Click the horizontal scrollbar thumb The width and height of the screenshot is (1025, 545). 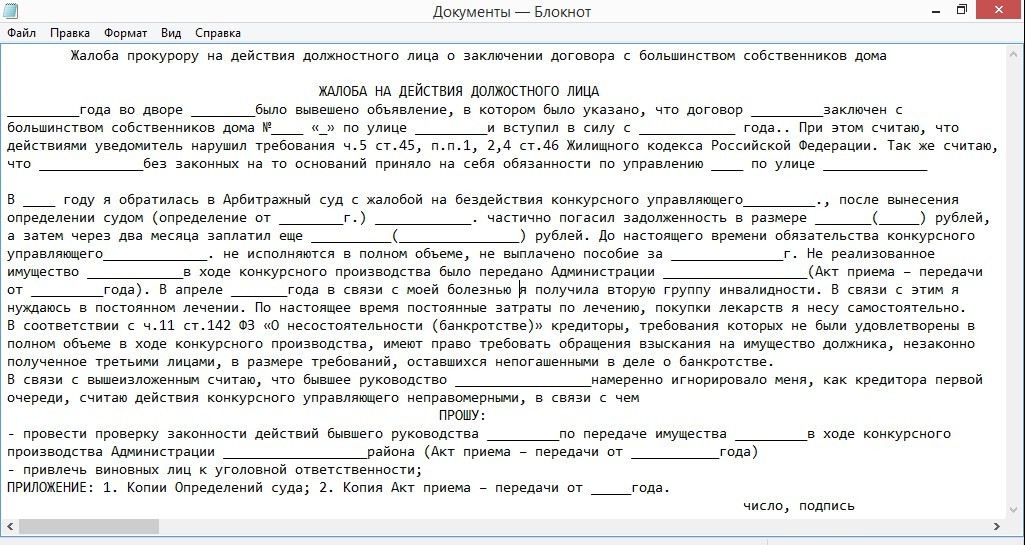point(89,526)
